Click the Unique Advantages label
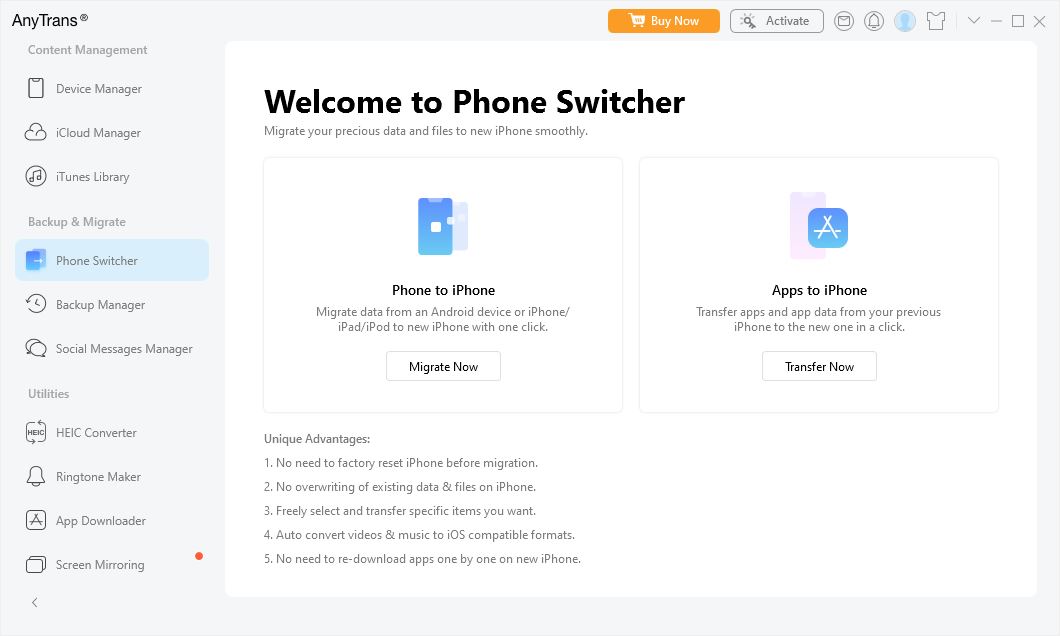Image resolution: width=1060 pixels, height=636 pixels. pos(317,439)
